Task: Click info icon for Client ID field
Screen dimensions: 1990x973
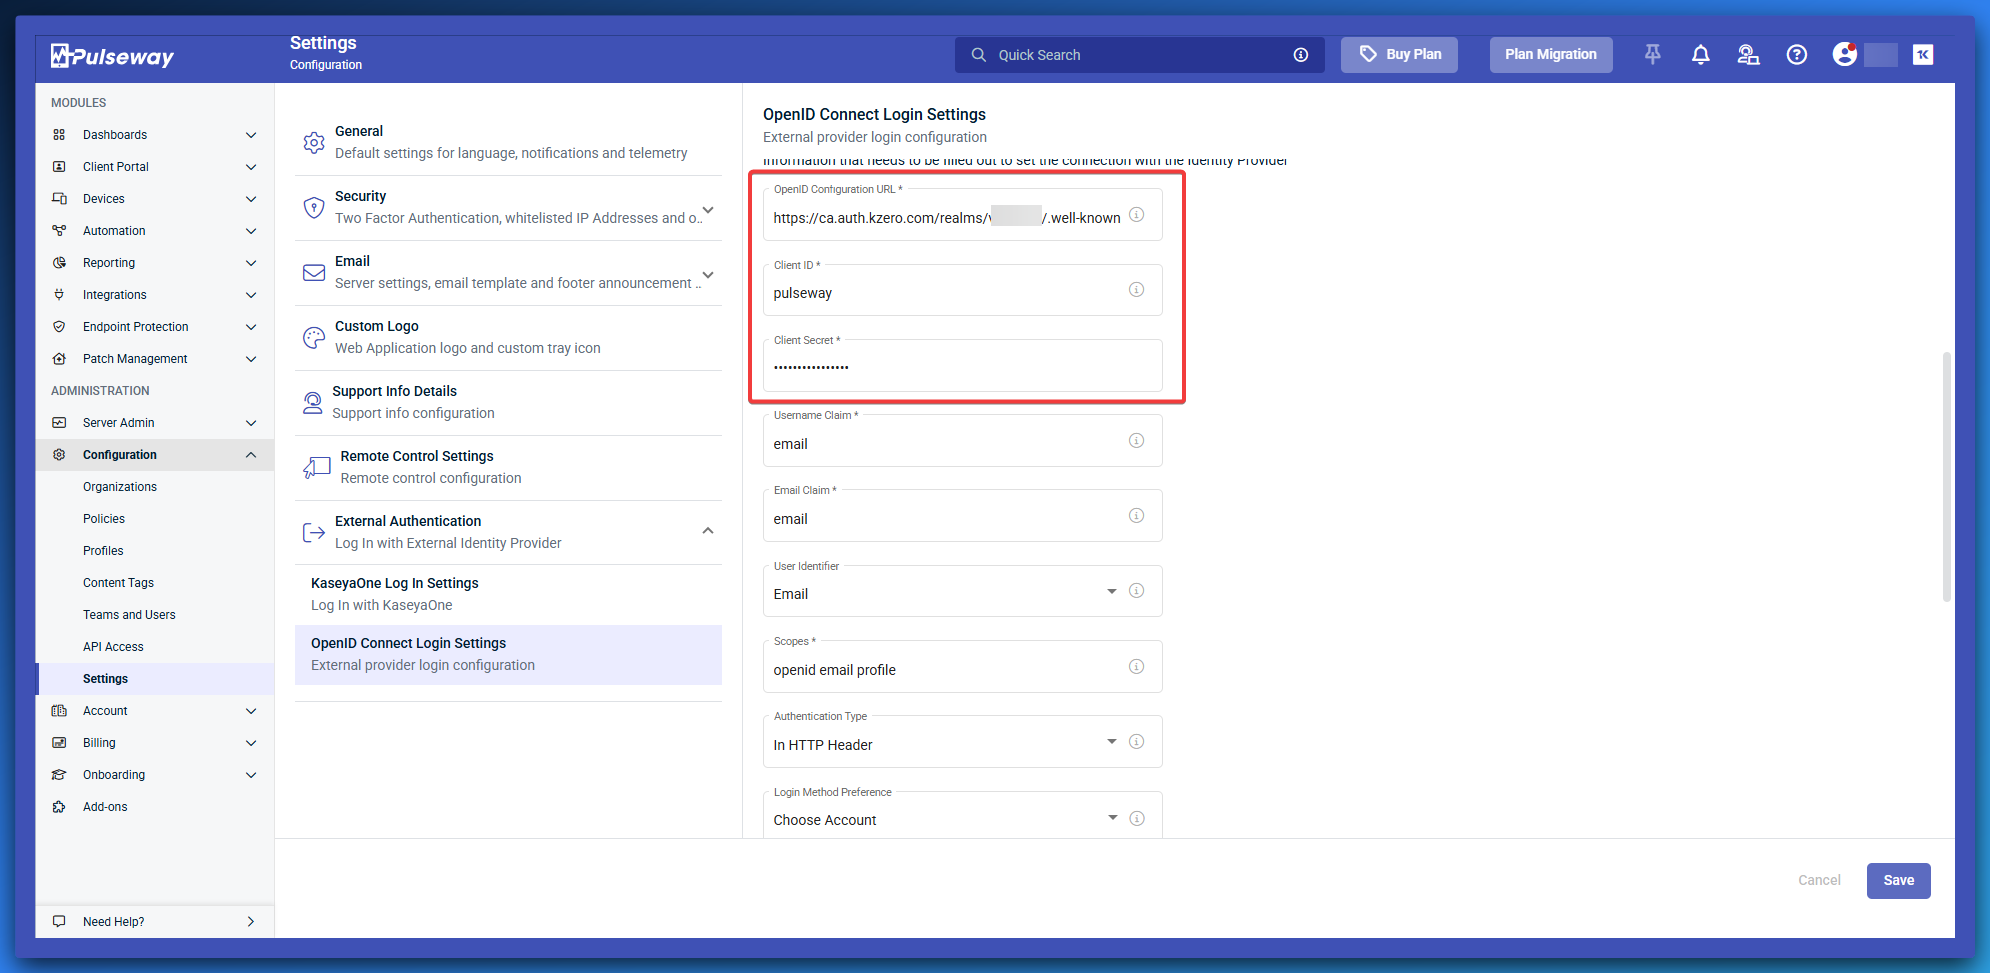Action: tap(1136, 290)
